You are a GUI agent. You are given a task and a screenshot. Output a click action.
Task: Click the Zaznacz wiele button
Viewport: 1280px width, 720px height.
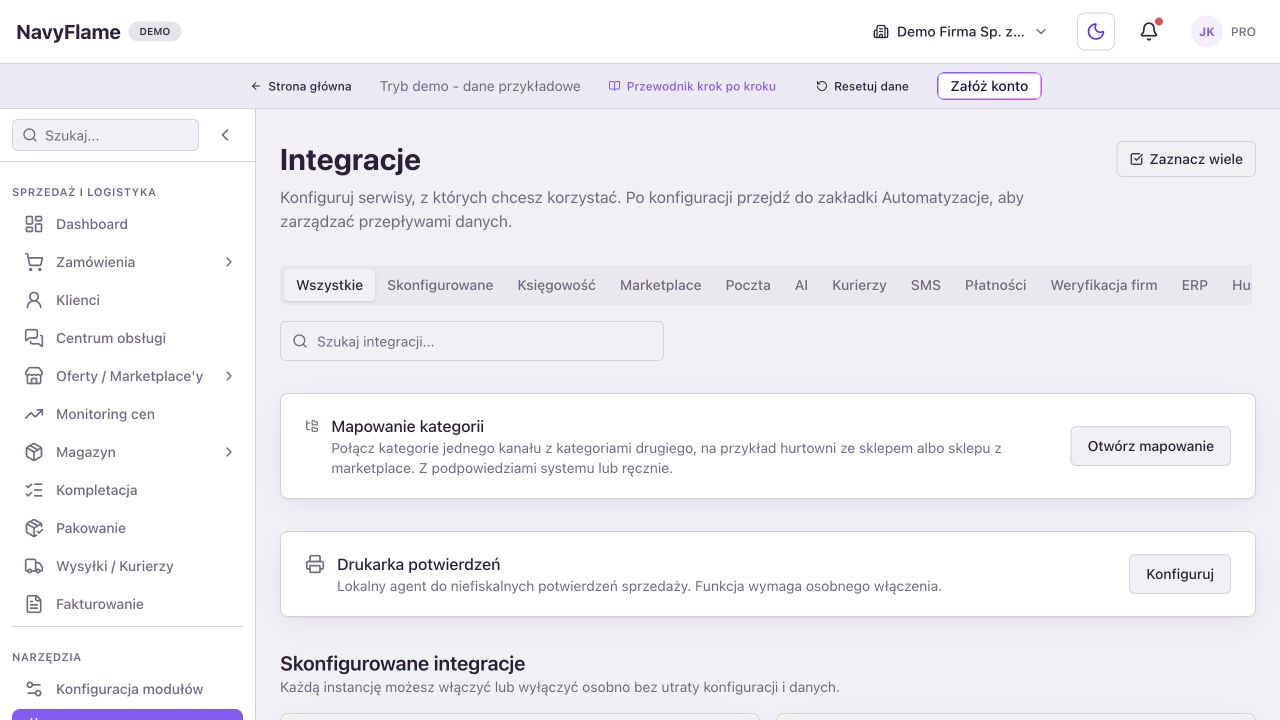pyautogui.click(x=1186, y=159)
